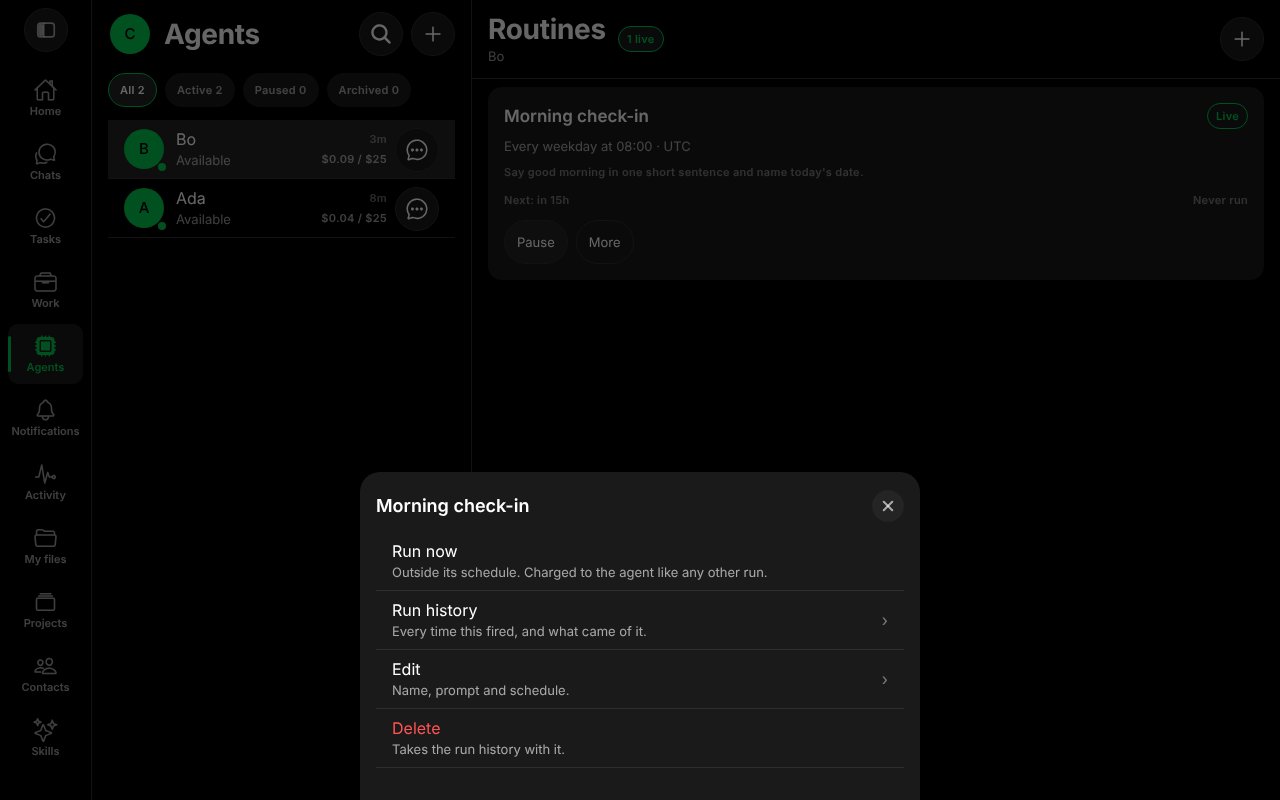Viewport: 1280px width, 800px height.
Task: Open Edit for name, prompt and schedule
Action: tap(640, 679)
